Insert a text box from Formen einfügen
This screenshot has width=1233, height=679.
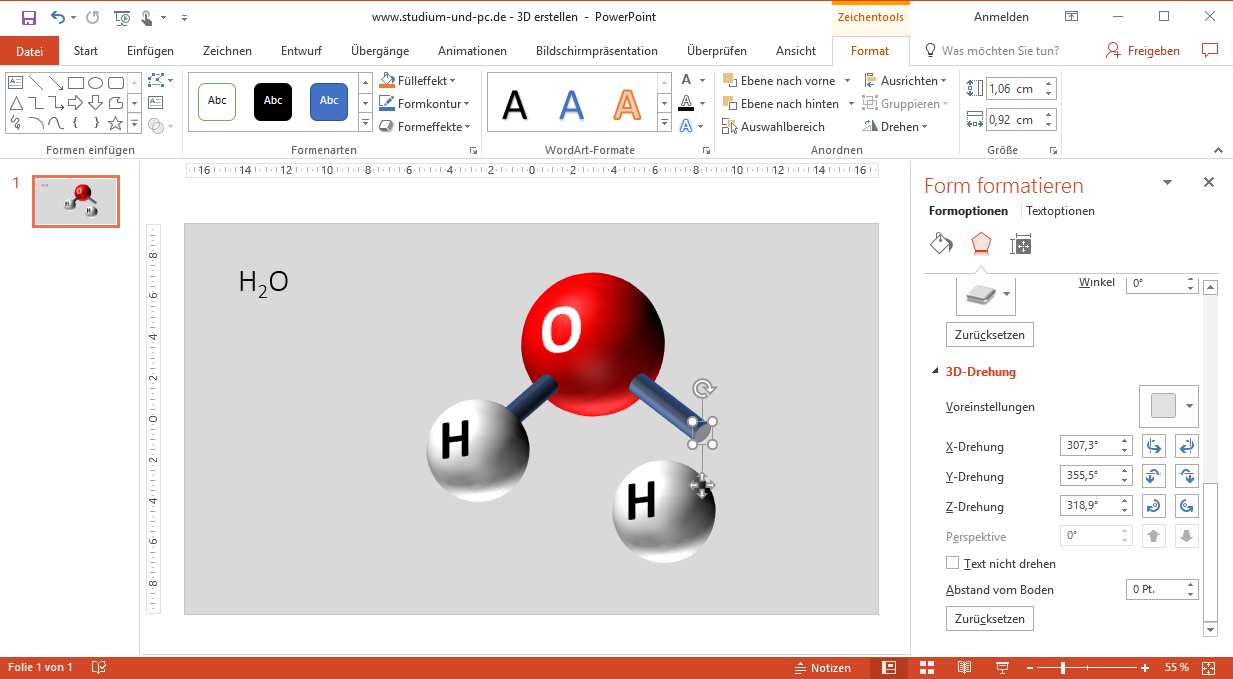[x=156, y=102]
